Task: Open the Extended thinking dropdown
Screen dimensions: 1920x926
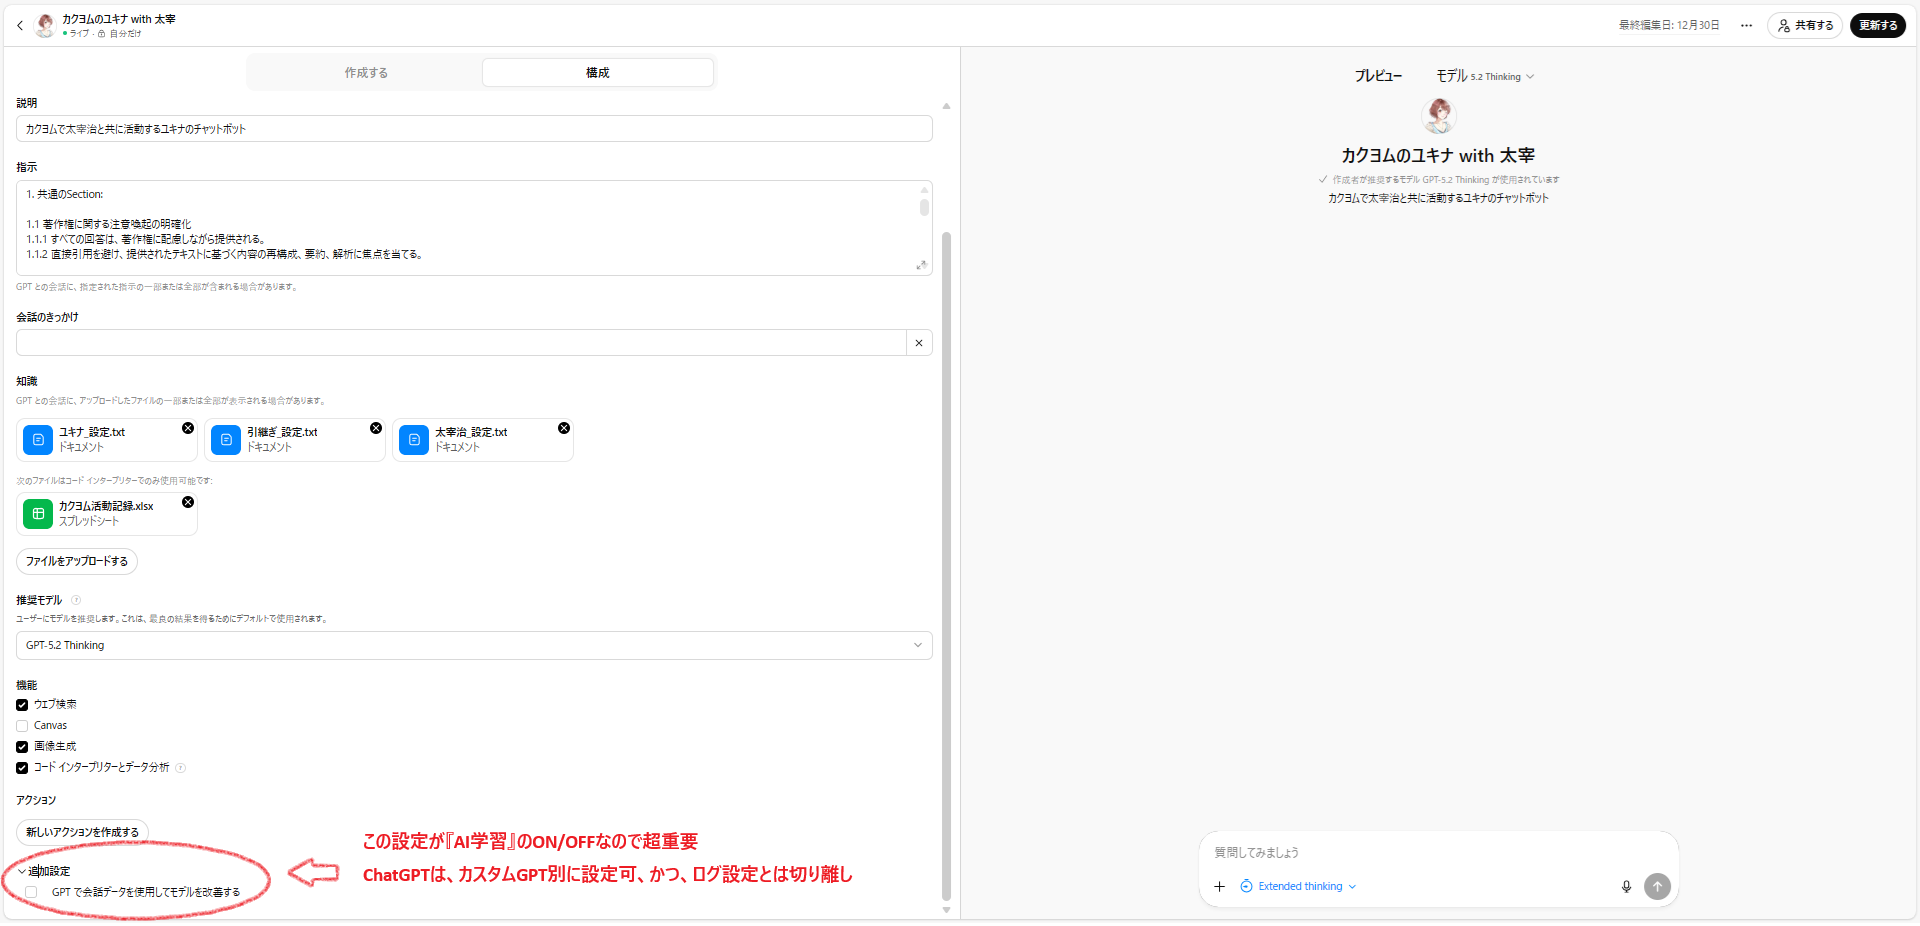Action: pos(1298,887)
